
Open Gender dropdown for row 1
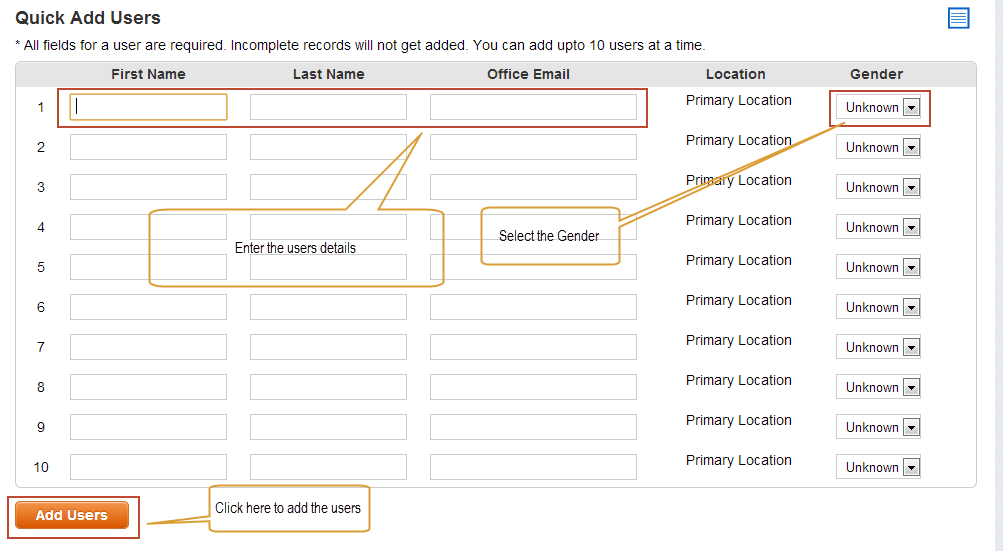point(878,108)
